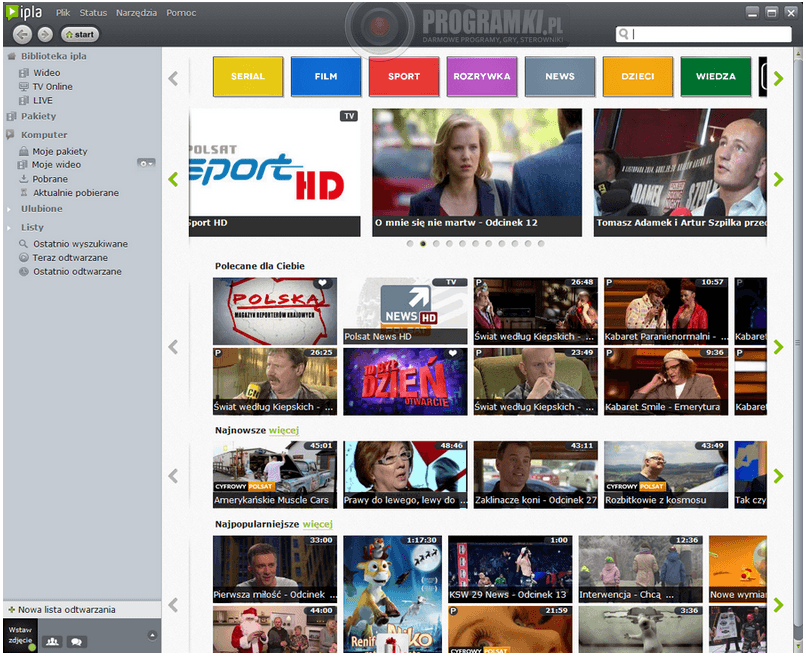Click the vertical scrollbar on the right

click(x=798, y=342)
